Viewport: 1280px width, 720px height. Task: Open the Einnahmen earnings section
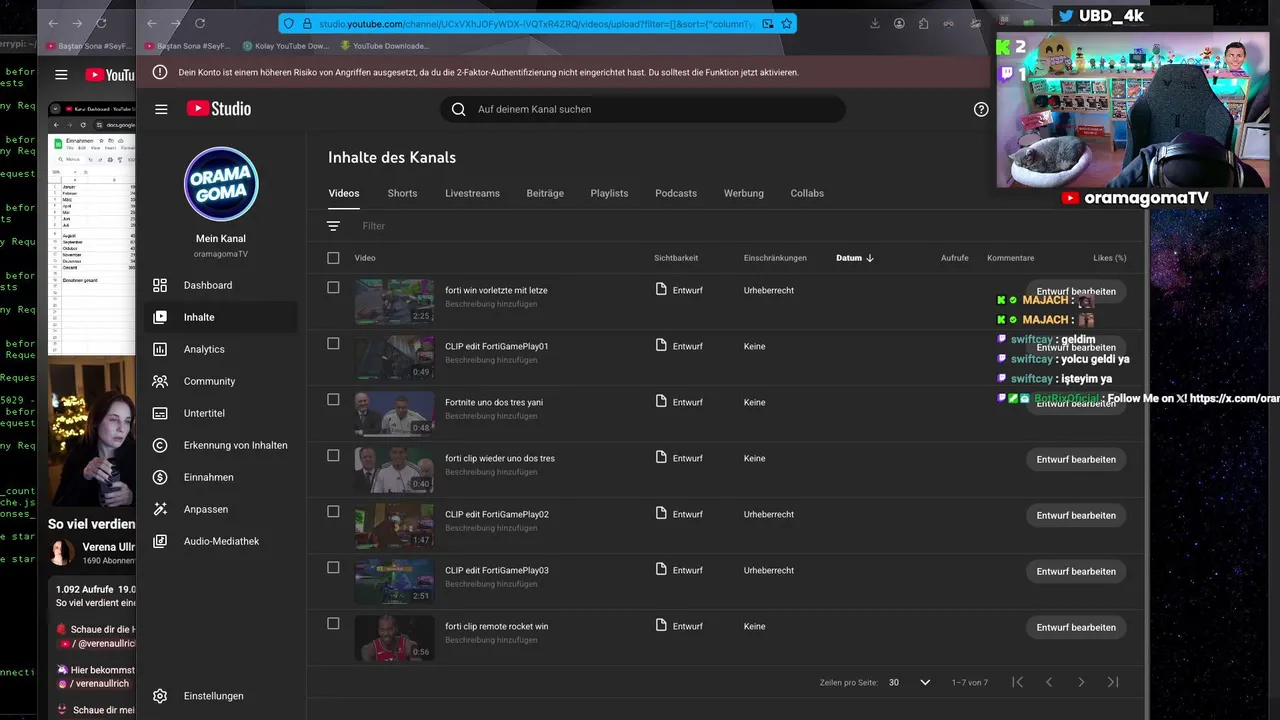(208, 477)
